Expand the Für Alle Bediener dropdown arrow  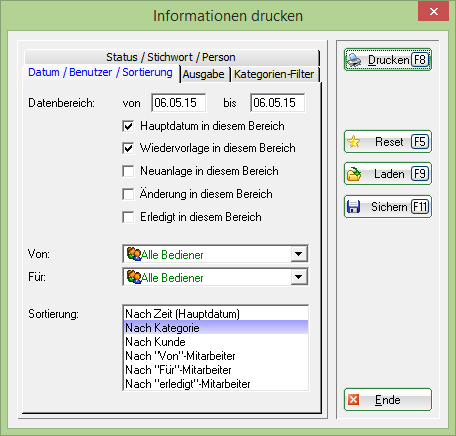(299, 277)
